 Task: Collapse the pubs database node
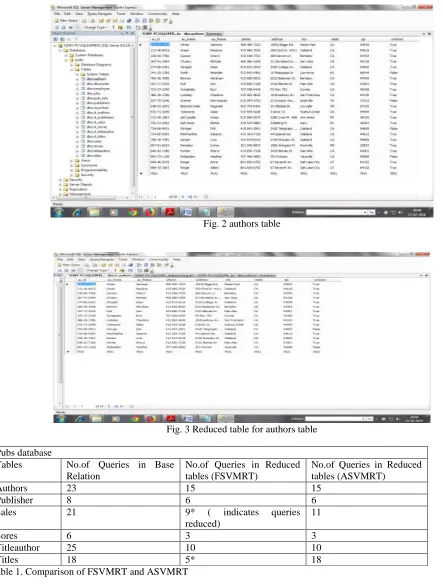click(x=66, y=60)
